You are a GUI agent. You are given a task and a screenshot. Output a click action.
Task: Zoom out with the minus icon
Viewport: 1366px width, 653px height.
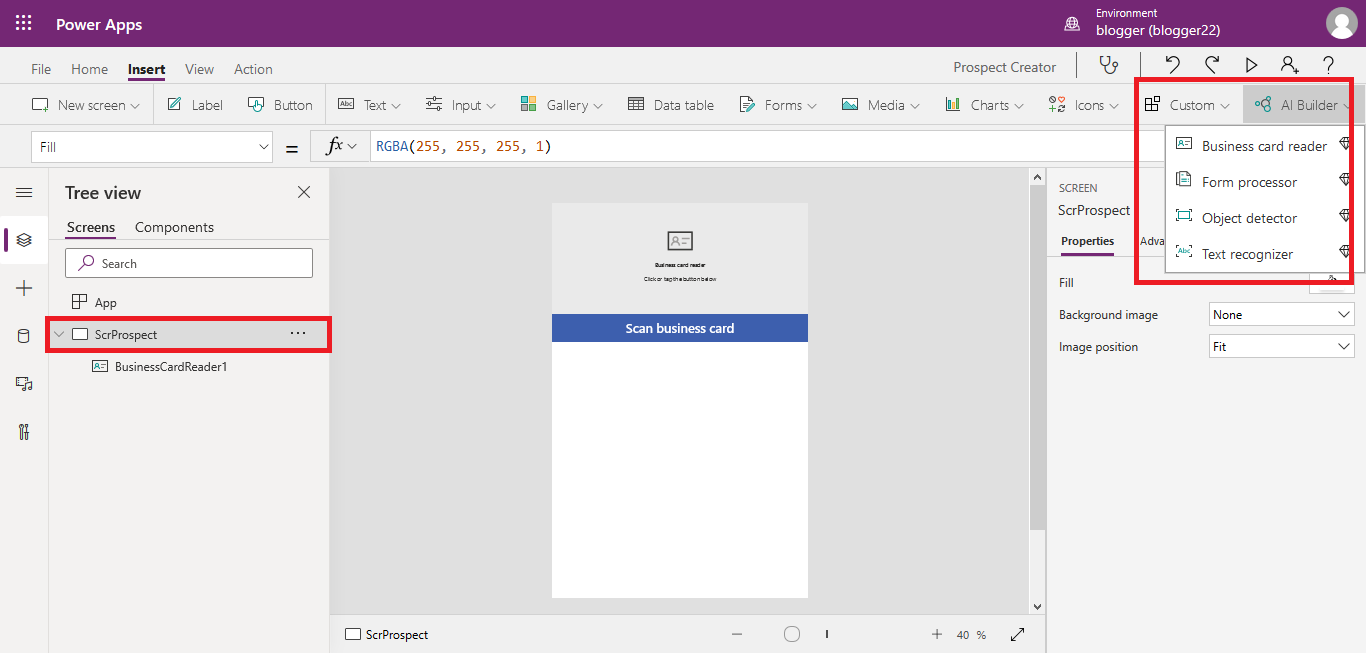point(737,635)
